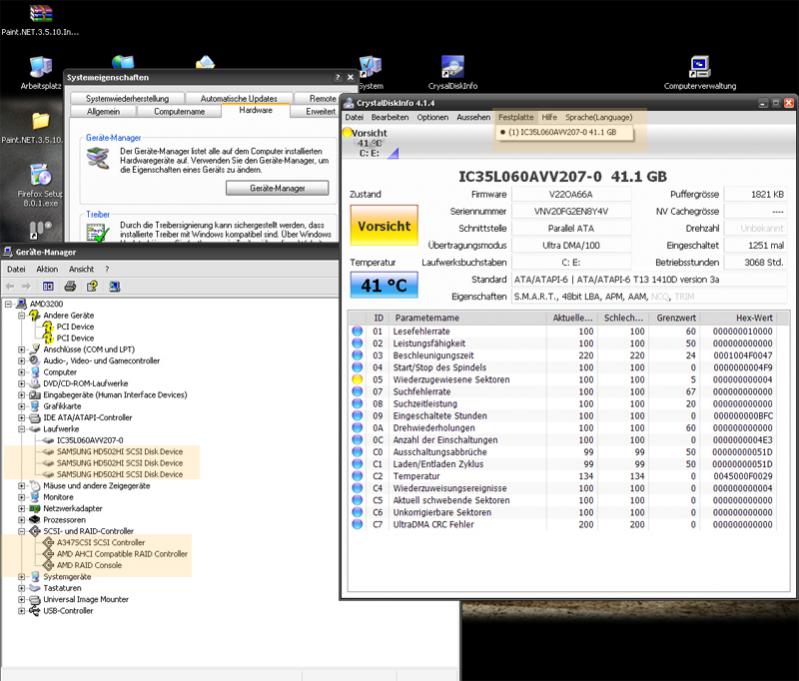
Task: Click the Firmware value field V22OA66A
Action: tap(571, 194)
